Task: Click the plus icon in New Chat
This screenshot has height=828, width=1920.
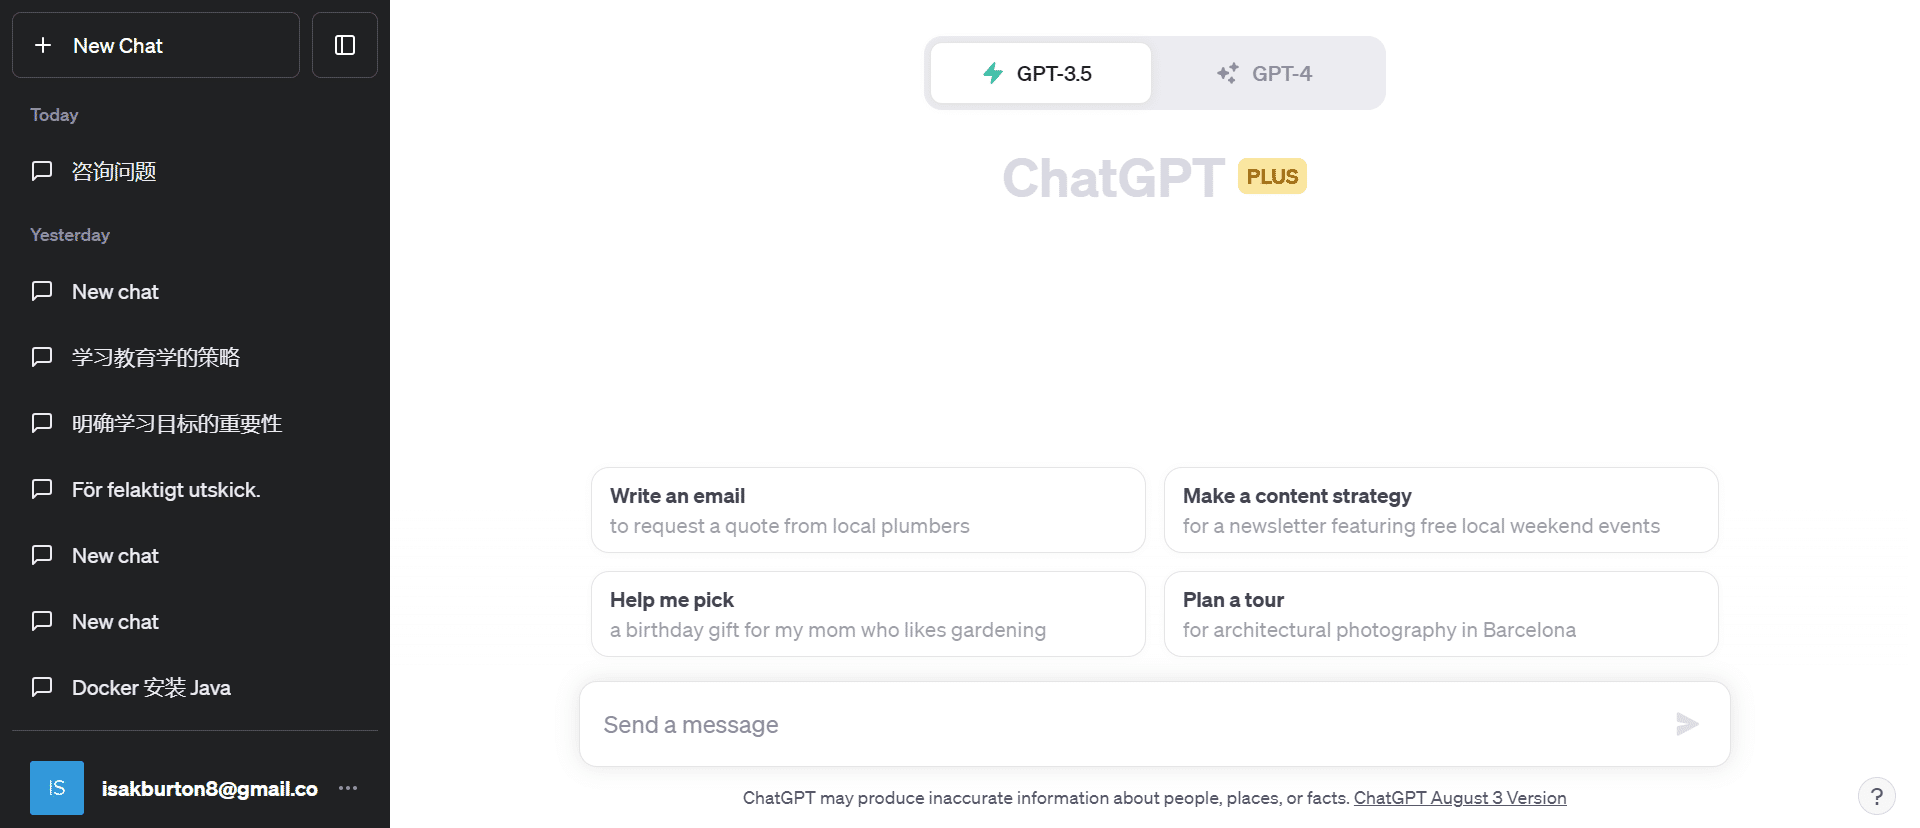Action: point(43,45)
